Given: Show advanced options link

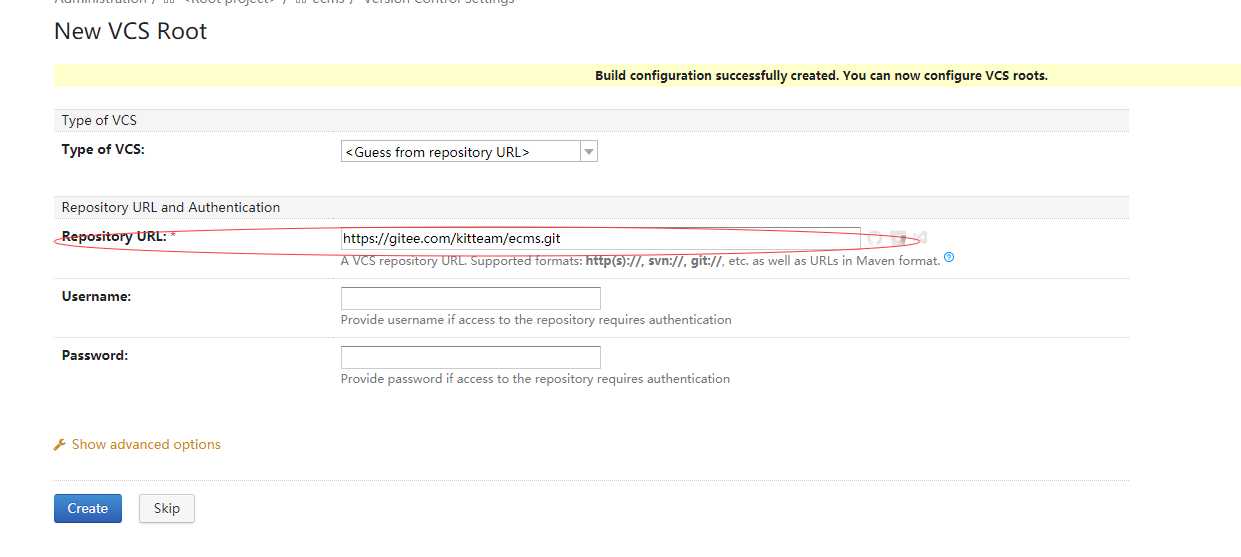Looking at the screenshot, I should tap(146, 444).
